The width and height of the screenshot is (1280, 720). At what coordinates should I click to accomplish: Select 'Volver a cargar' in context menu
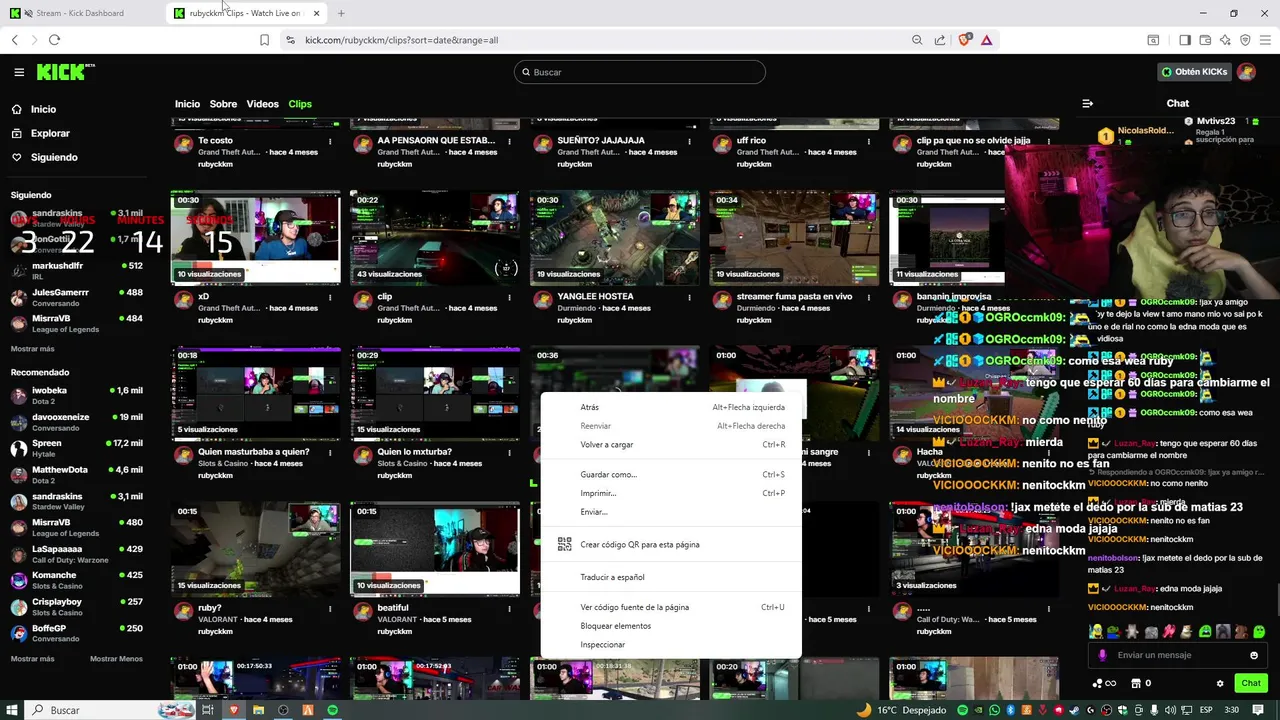pos(671,445)
